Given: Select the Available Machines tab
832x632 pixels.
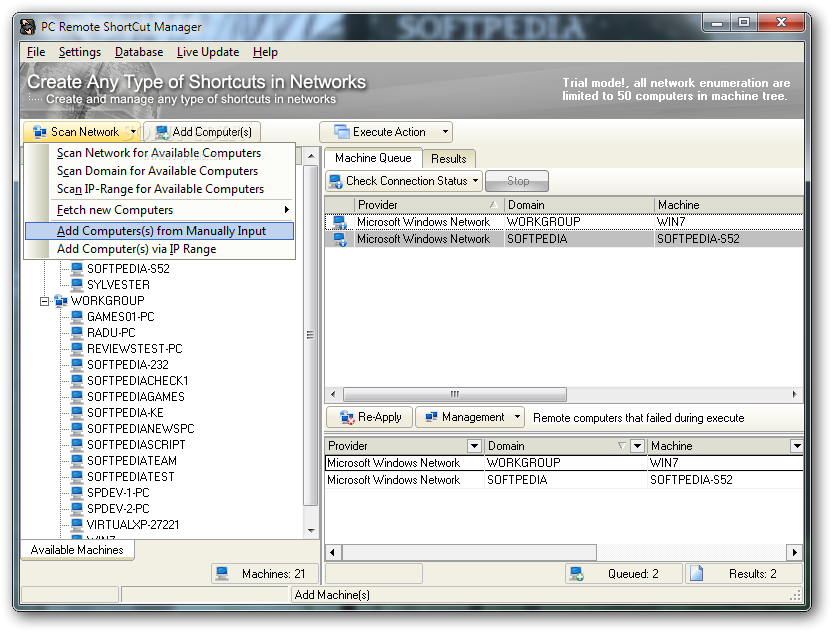Looking at the screenshot, I should point(77,550).
